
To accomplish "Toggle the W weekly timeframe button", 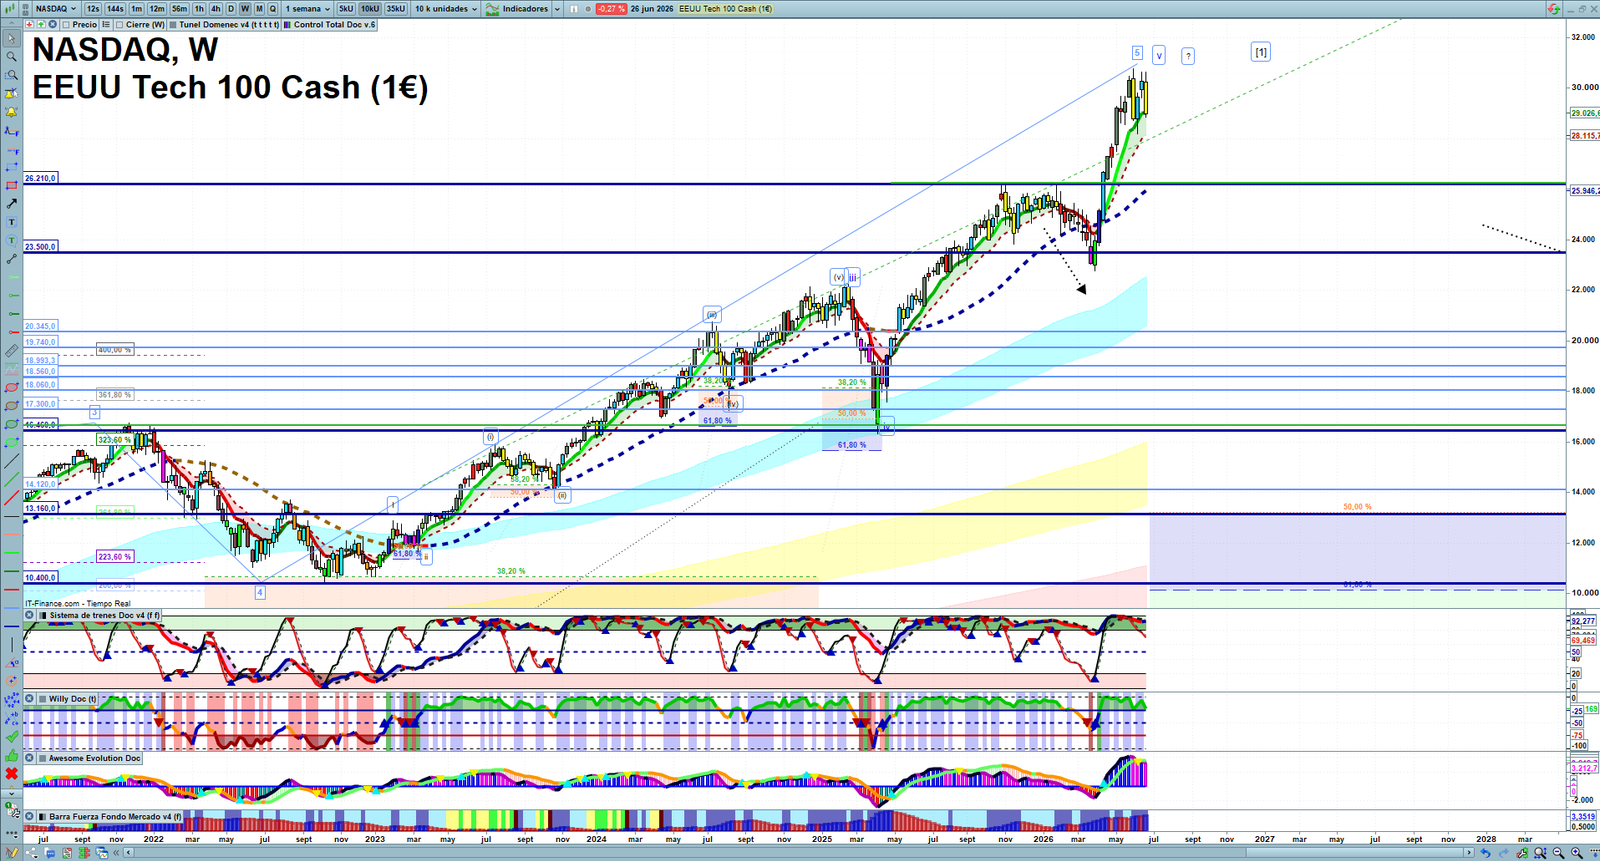I will [x=245, y=9].
